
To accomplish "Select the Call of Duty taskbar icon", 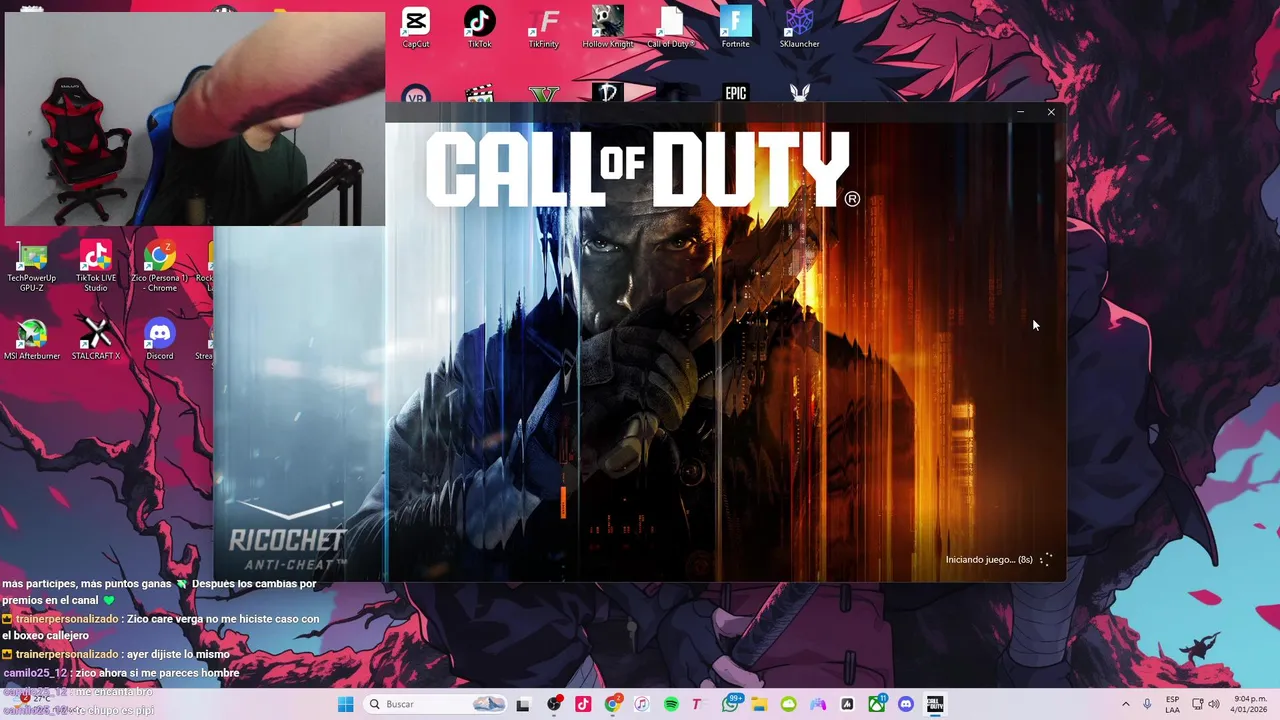I will (935, 704).
